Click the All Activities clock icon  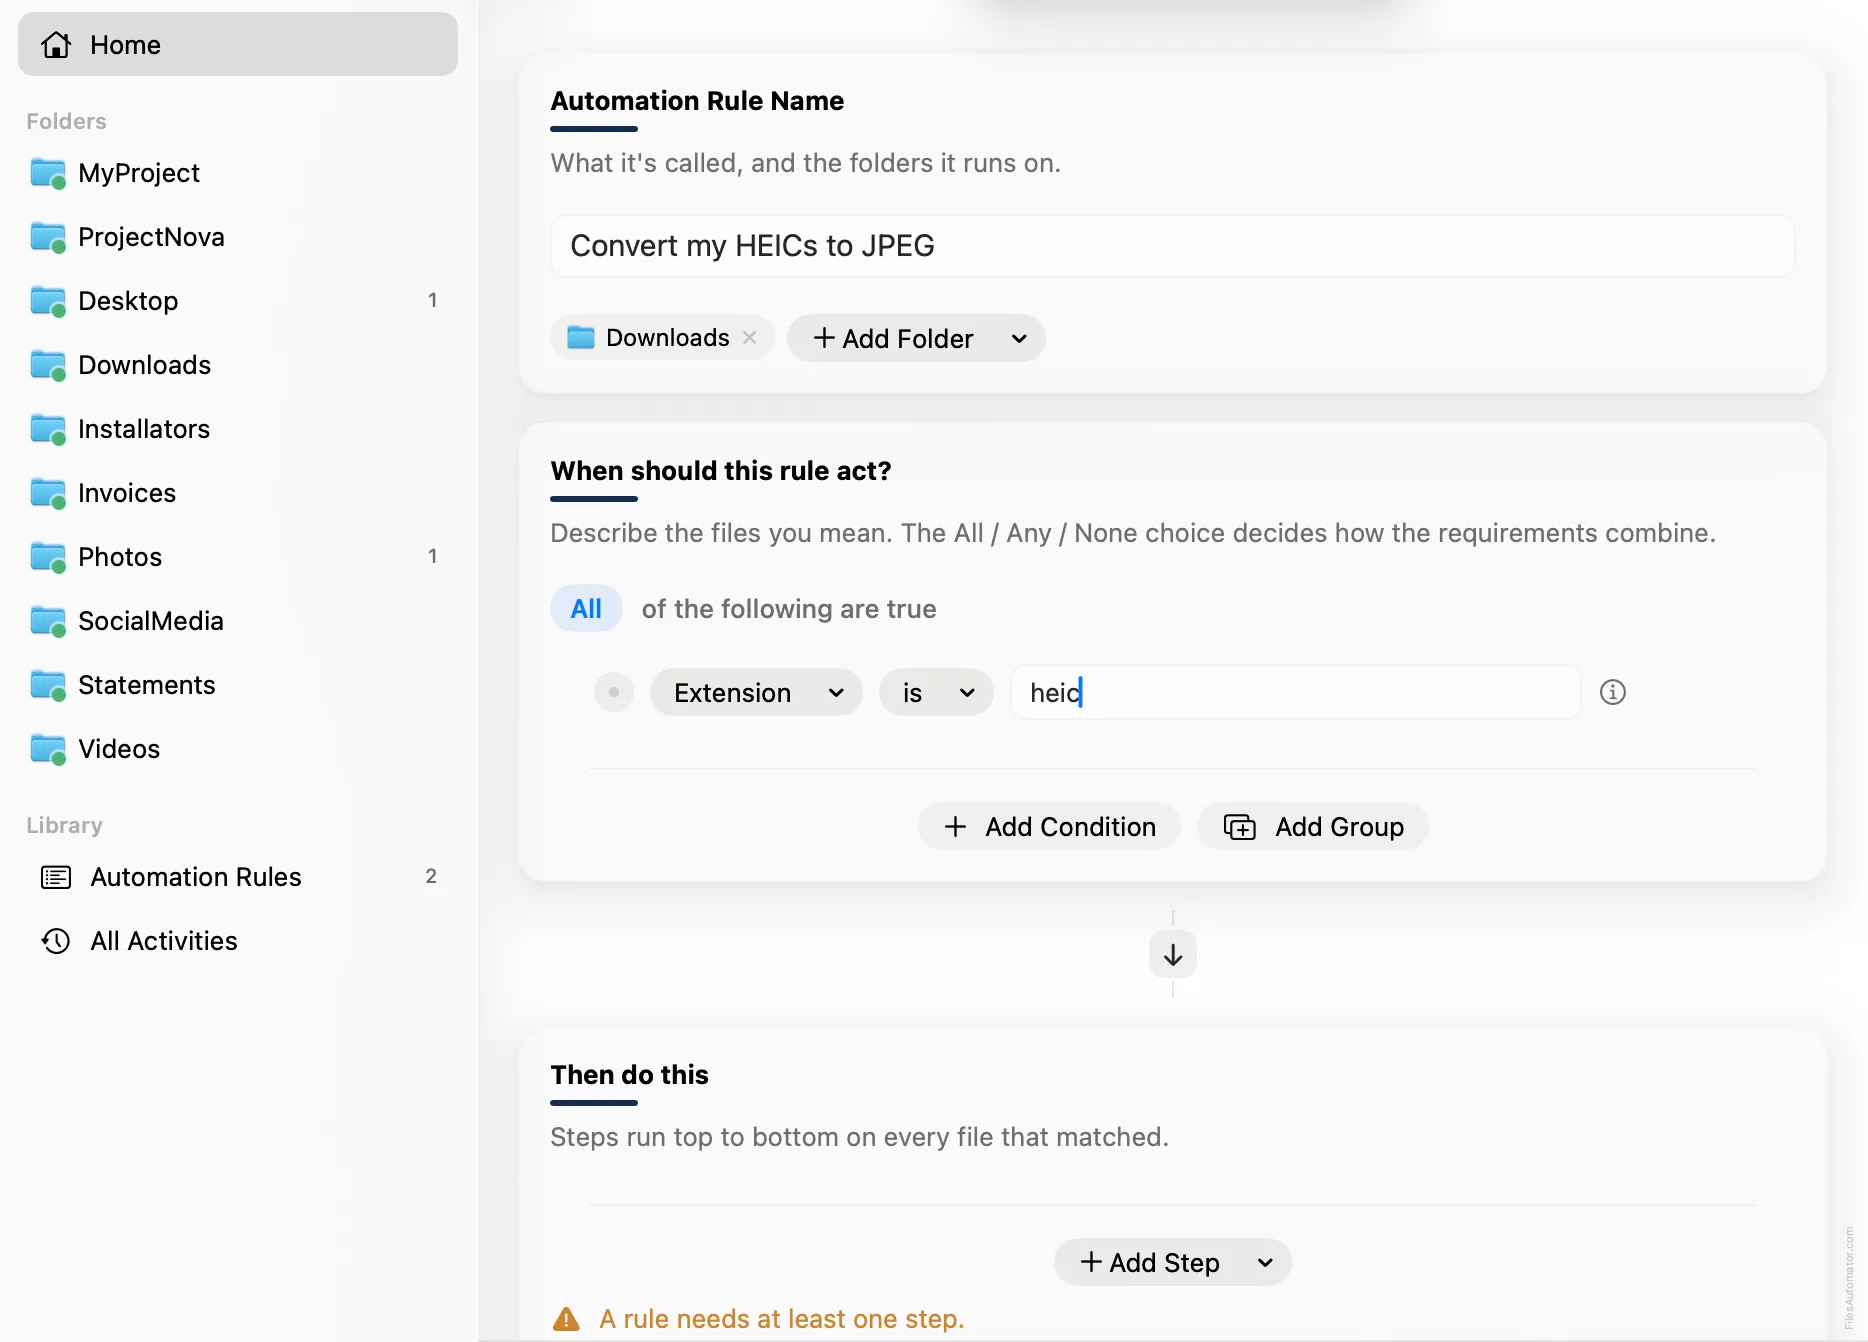56,941
